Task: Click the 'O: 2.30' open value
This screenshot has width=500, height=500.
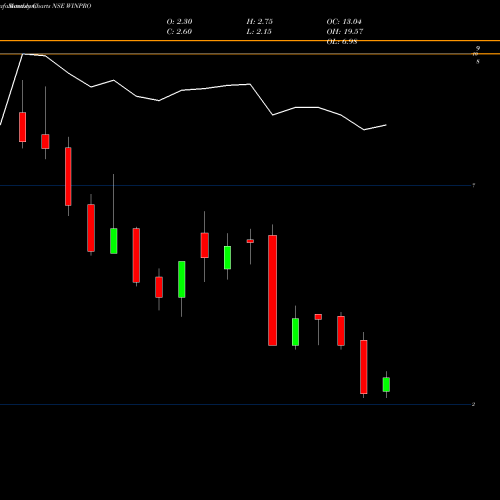Action: (x=179, y=22)
